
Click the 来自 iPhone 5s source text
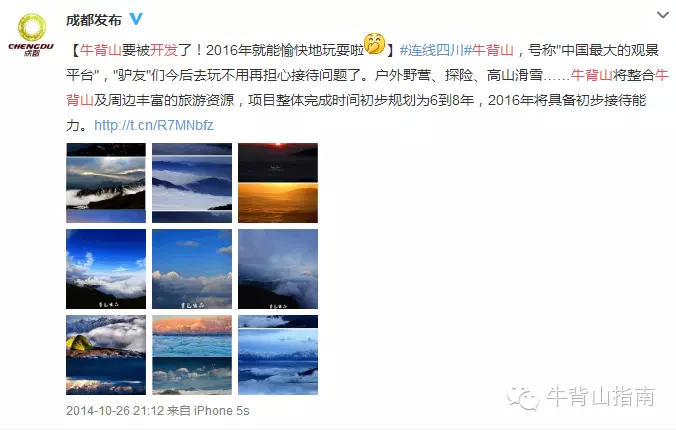pos(208,411)
